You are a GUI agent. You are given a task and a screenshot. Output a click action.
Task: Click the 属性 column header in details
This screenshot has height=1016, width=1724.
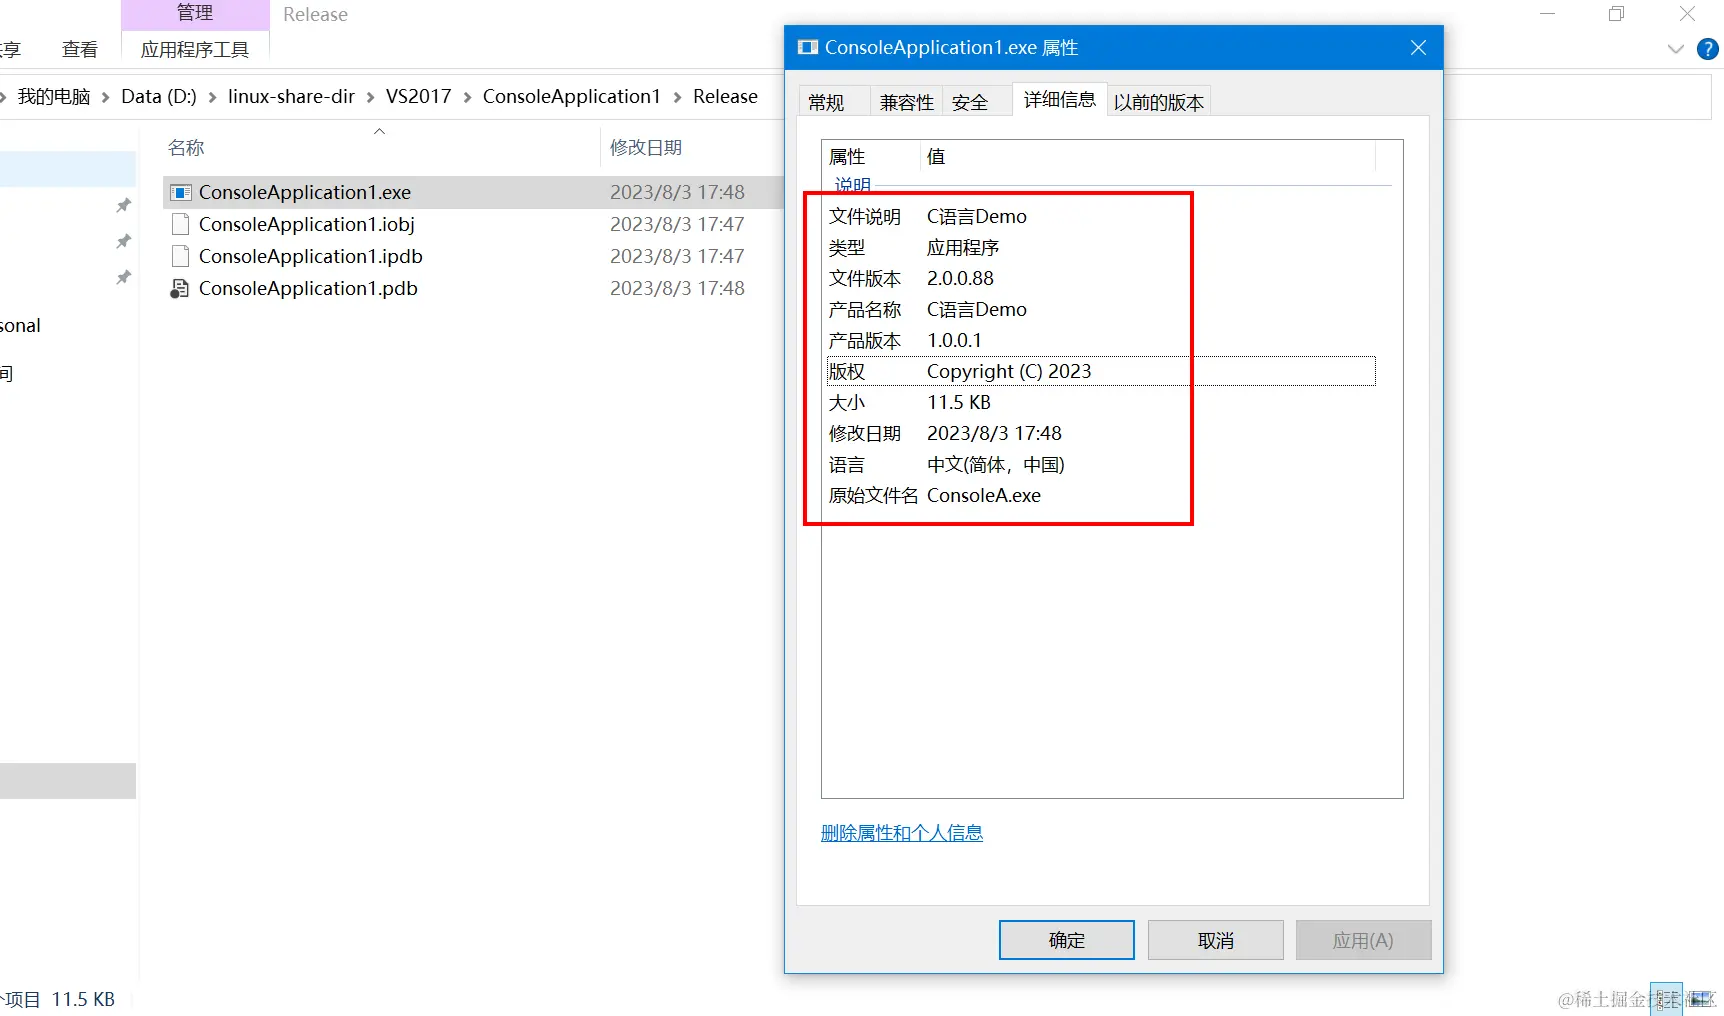847,157
